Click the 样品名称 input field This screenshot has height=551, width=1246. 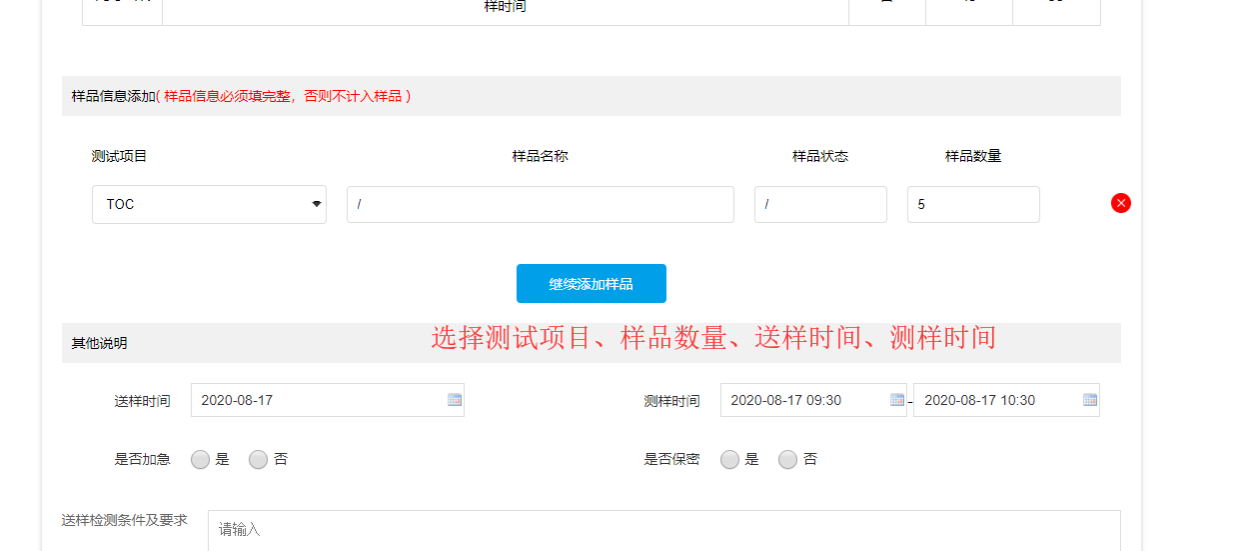click(x=540, y=204)
